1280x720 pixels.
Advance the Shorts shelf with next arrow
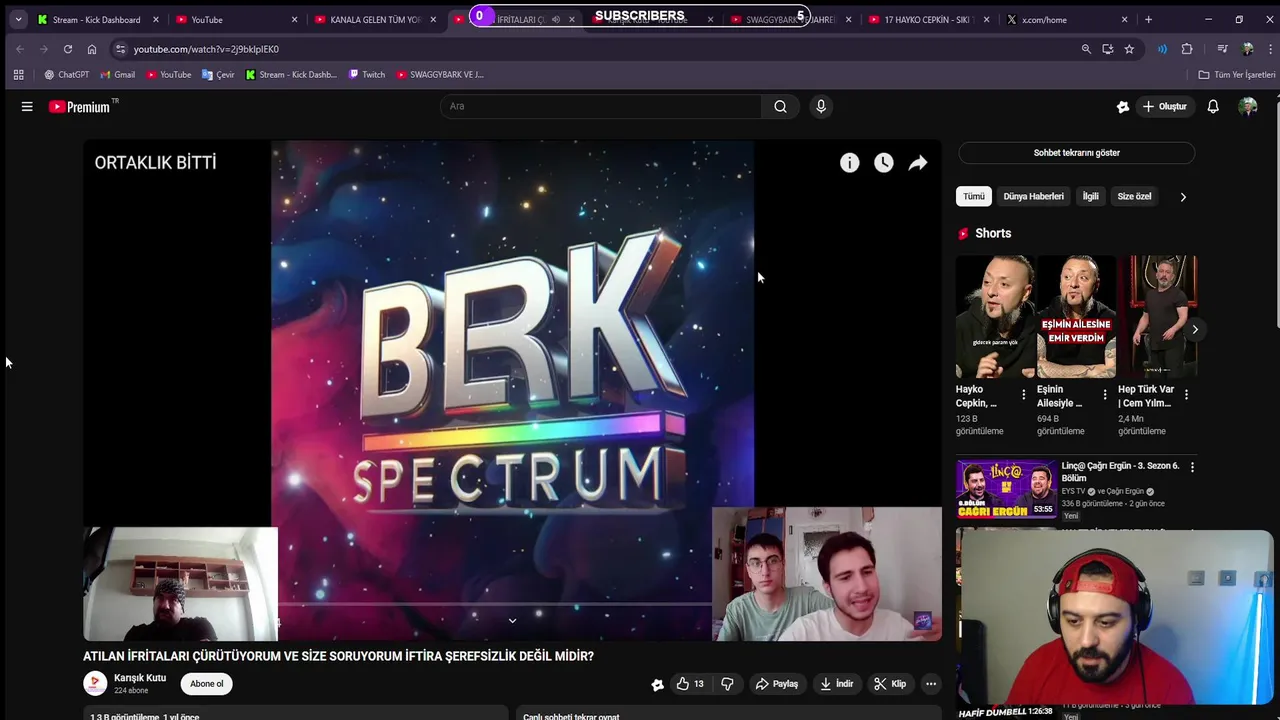(x=1194, y=329)
